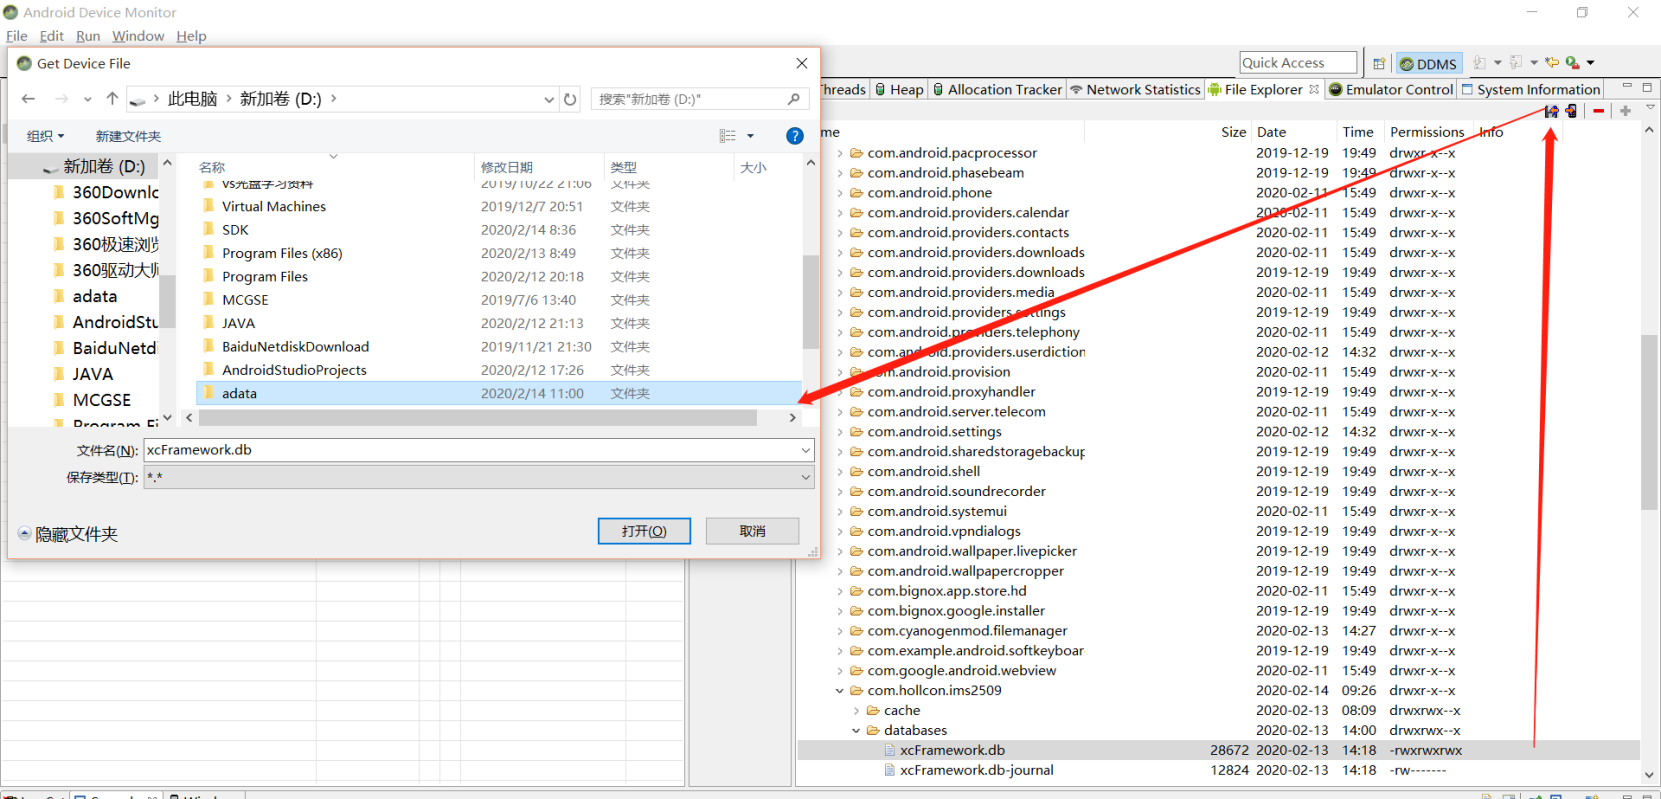The width and height of the screenshot is (1661, 799).
Task: Click the yellow back-arrow last edit icon
Action: click(x=1552, y=63)
